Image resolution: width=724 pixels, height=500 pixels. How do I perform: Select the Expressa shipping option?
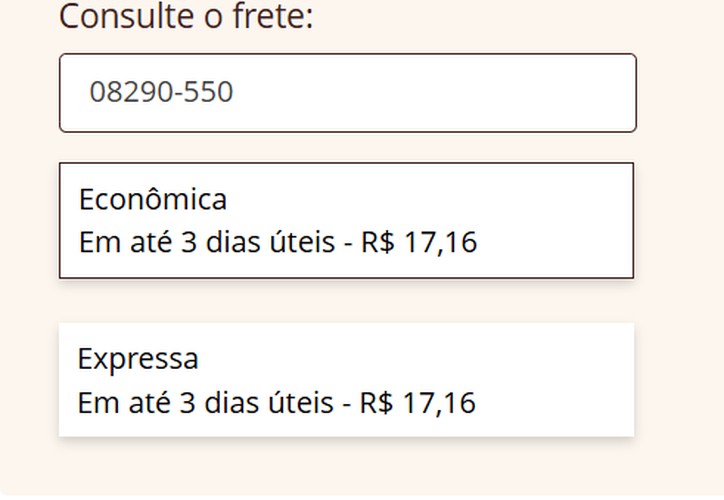(346, 380)
